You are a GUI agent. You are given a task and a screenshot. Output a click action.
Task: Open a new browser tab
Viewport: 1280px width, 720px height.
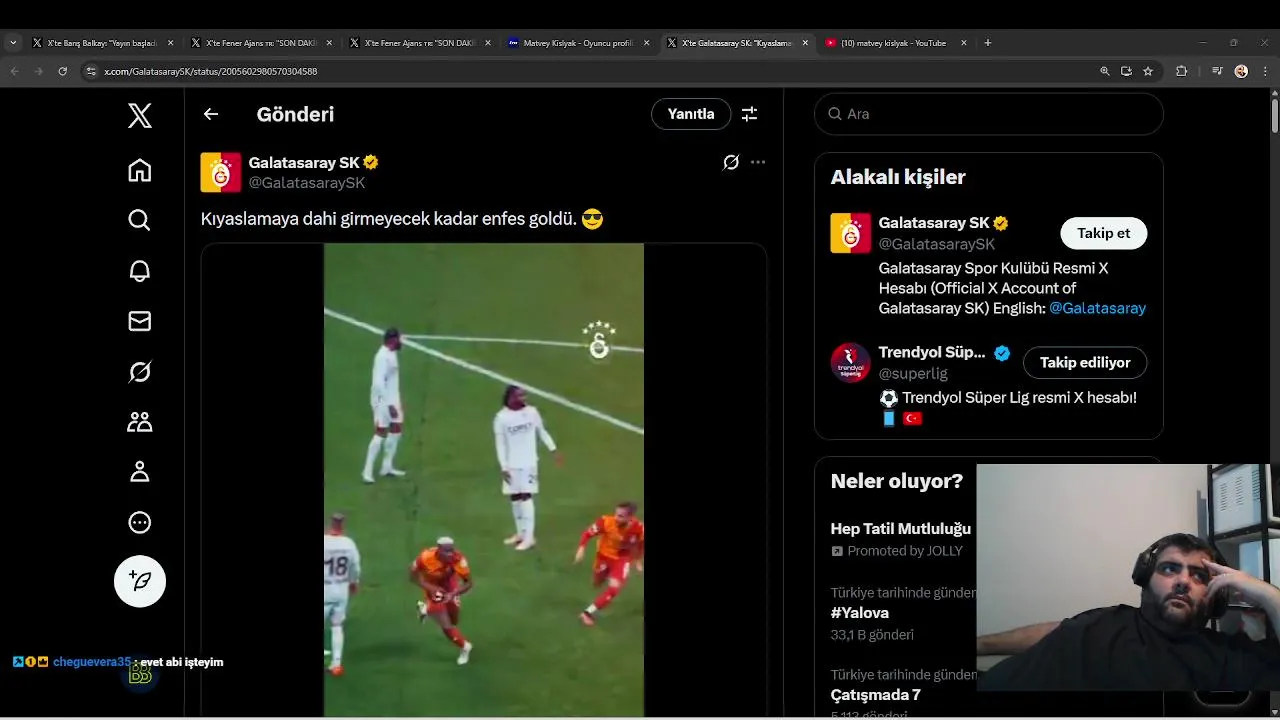click(988, 43)
